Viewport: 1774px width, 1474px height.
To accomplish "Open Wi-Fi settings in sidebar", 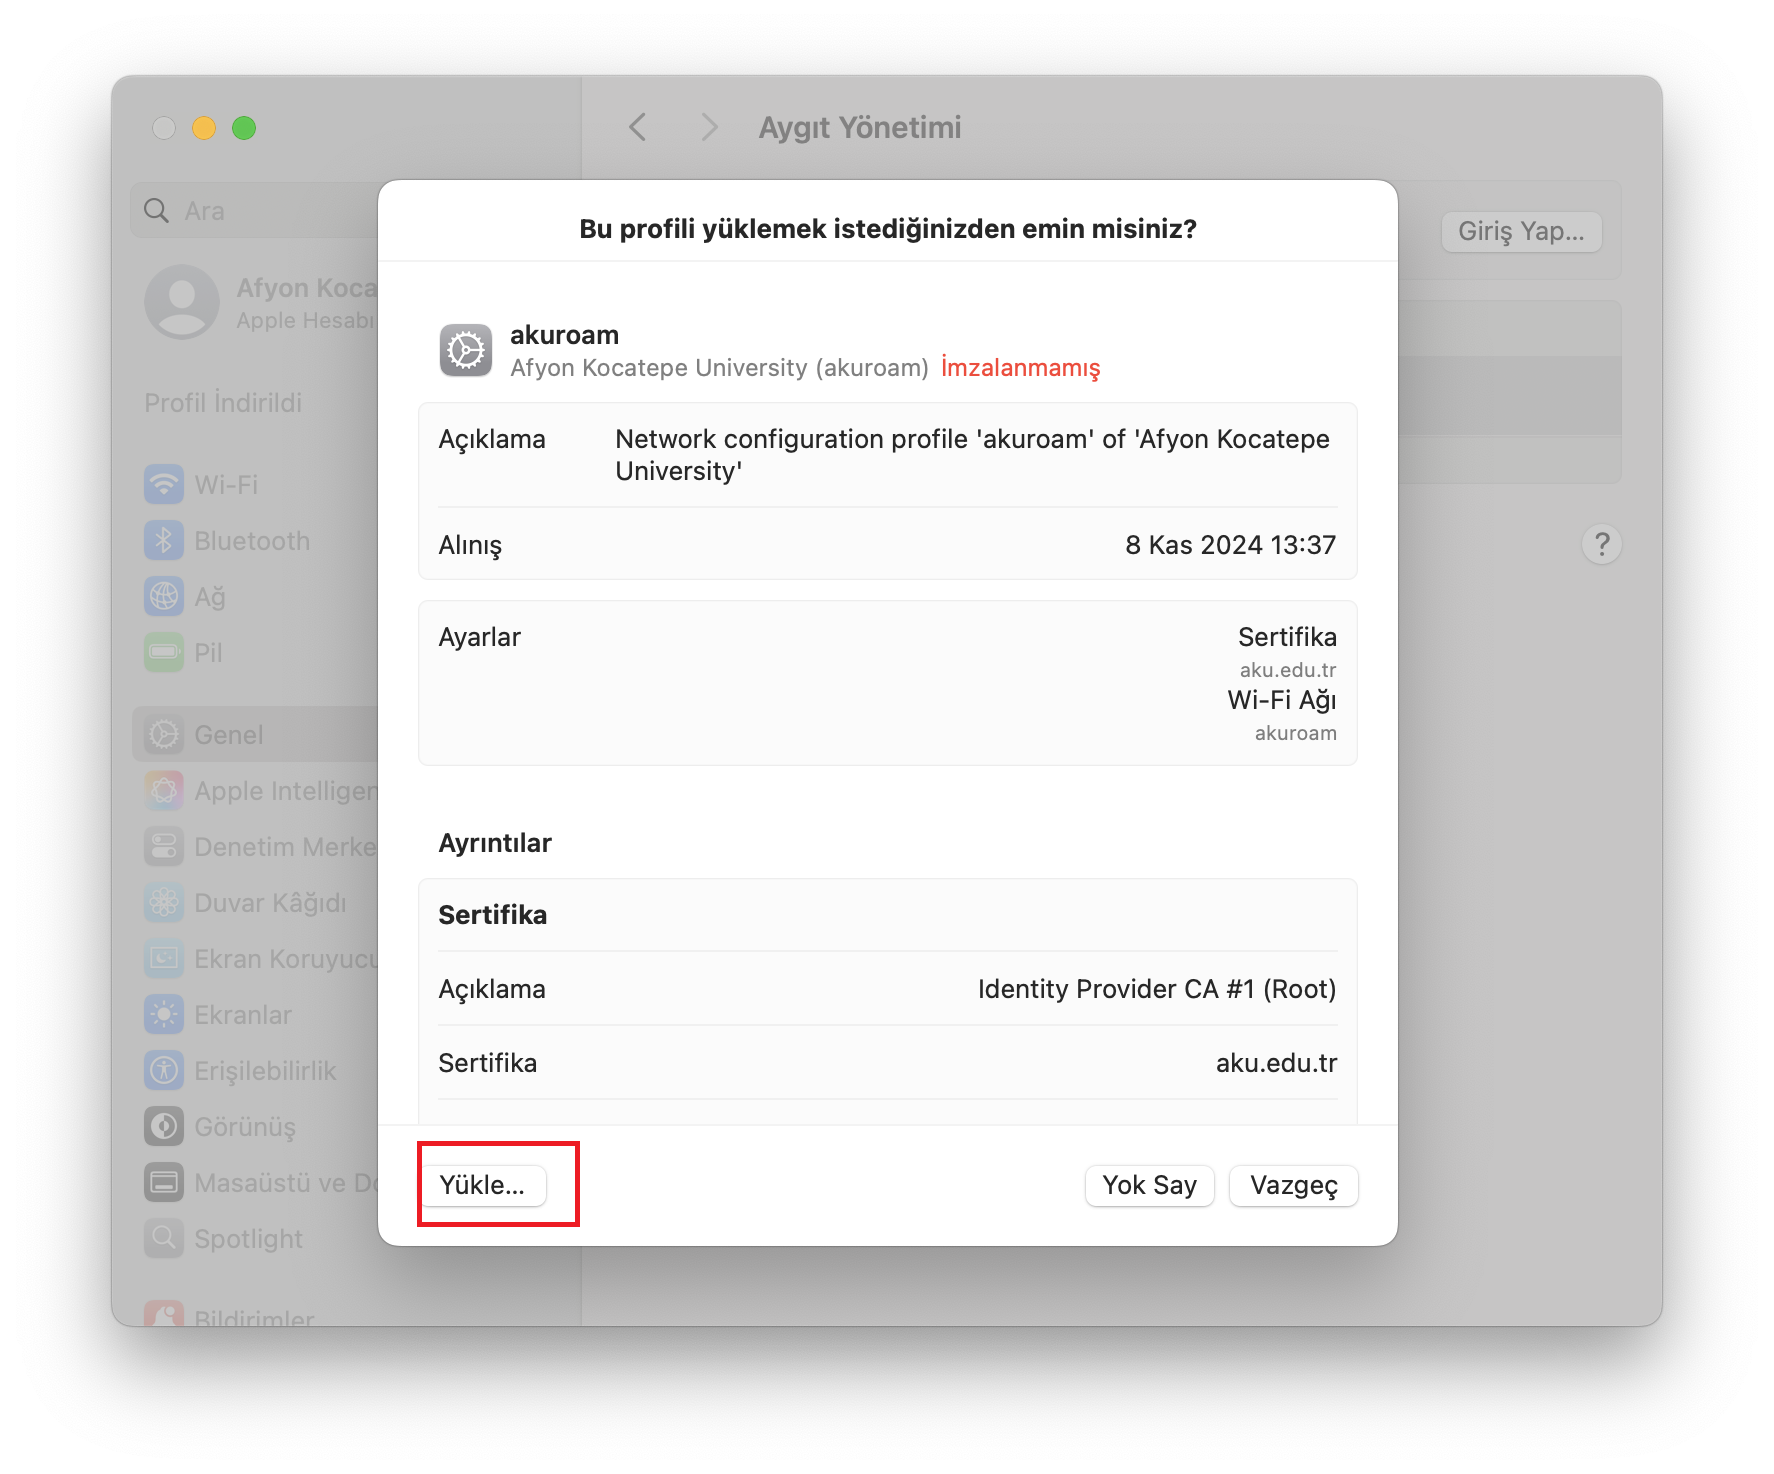I will pyautogui.click(x=226, y=485).
